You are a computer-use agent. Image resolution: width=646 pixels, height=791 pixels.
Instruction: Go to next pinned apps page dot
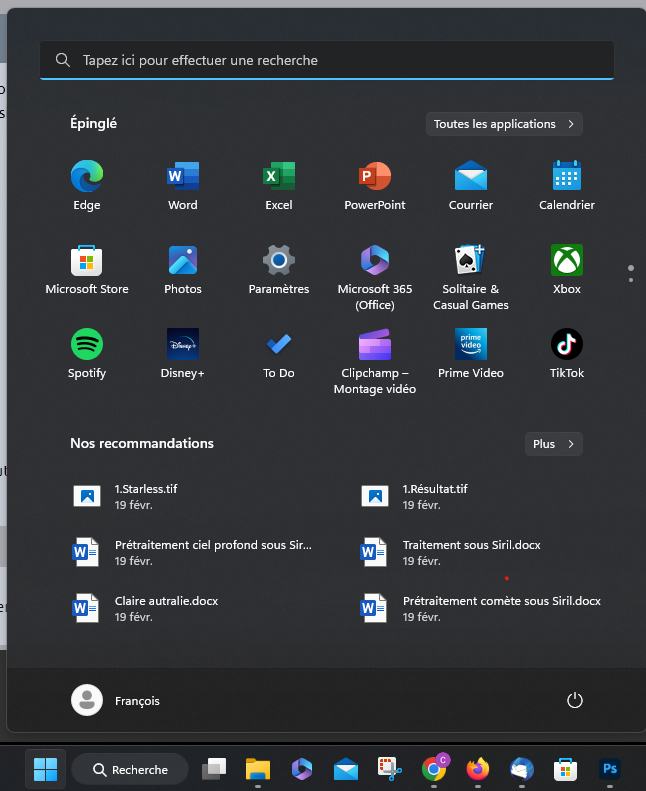(x=631, y=280)
